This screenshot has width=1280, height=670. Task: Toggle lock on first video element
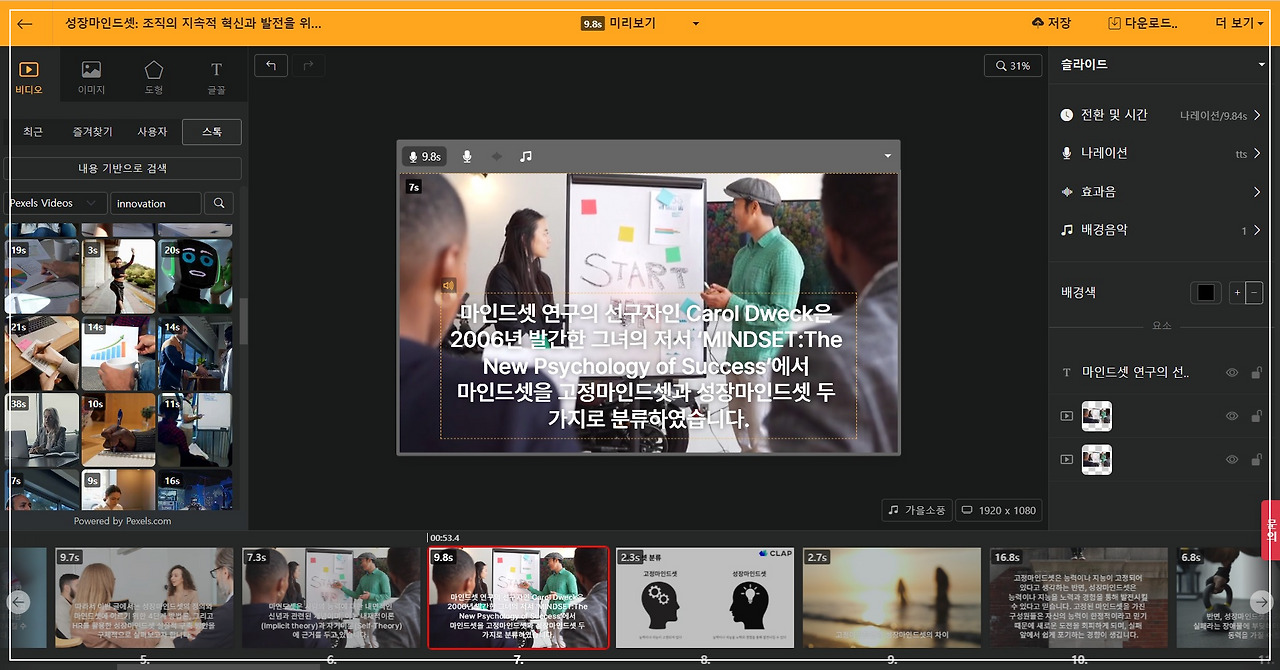click(1258, 416)
